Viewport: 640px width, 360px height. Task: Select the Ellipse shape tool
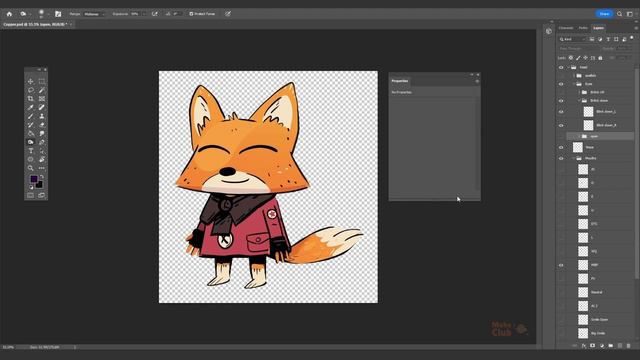(31, 159)
